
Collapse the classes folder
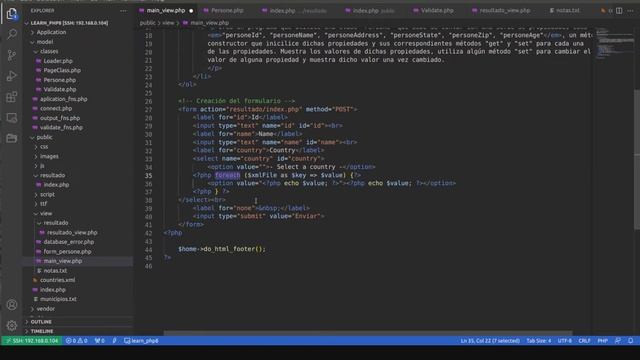click(x=49, y=51)
